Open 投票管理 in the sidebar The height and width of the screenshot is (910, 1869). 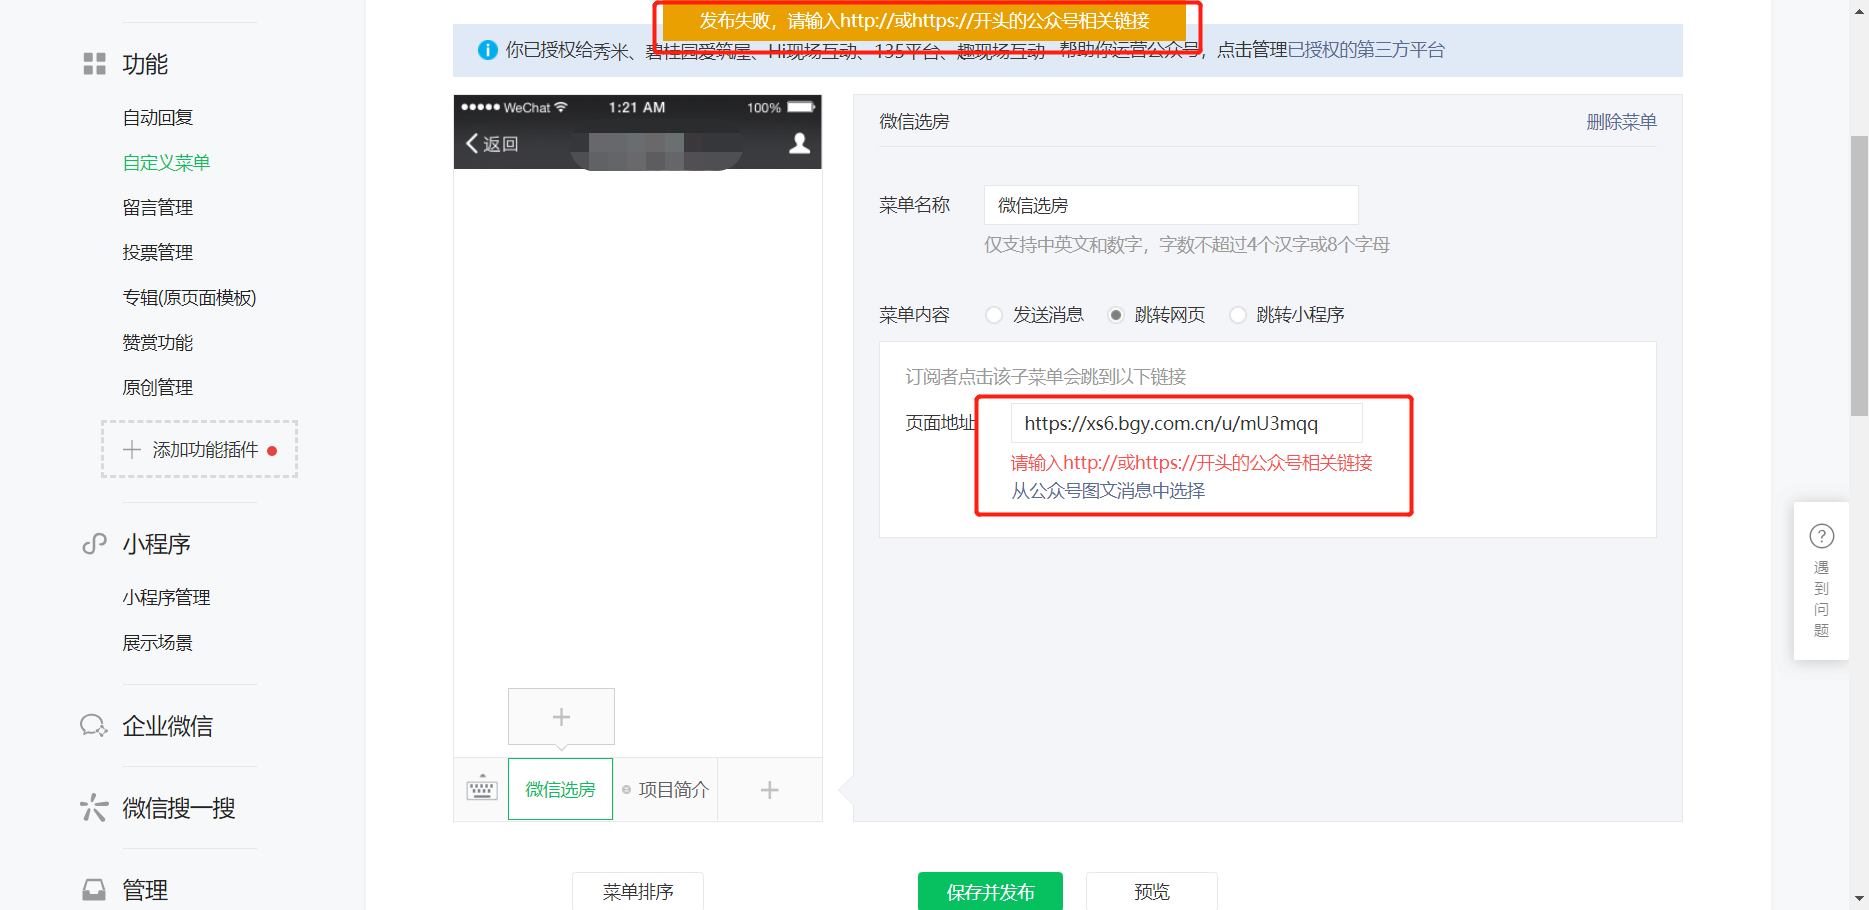pyautogui.click(x=158, y=253)
